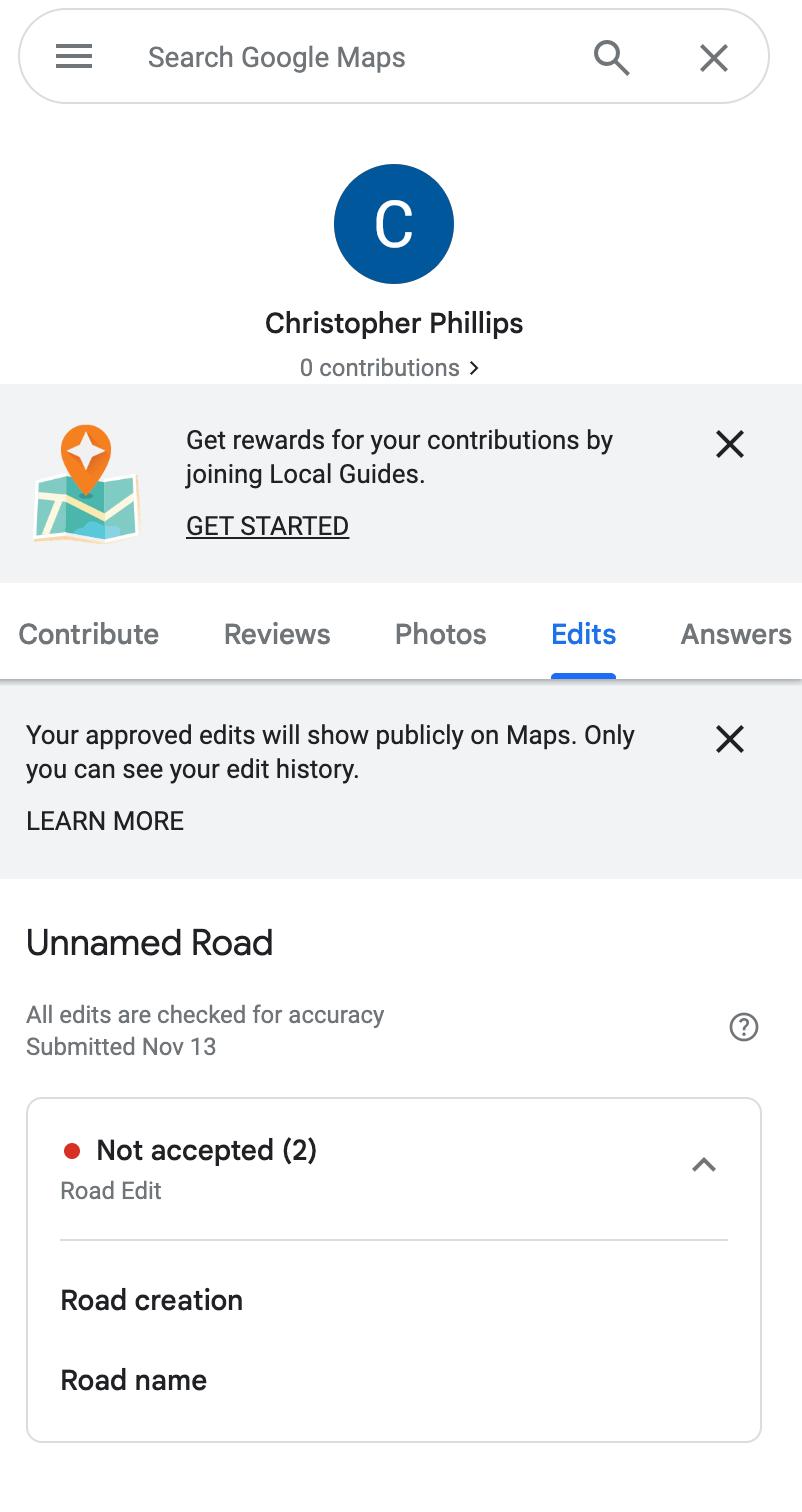Go to the Answers tab
The height and width of the screenshot is (1512, 802).
coord(736,634)
